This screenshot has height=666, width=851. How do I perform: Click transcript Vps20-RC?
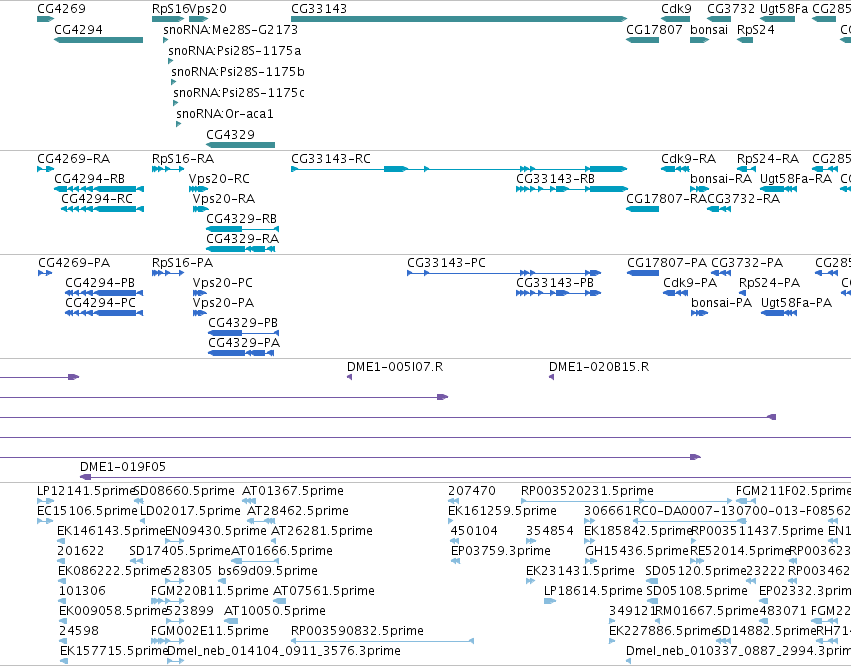click(199, 189)
